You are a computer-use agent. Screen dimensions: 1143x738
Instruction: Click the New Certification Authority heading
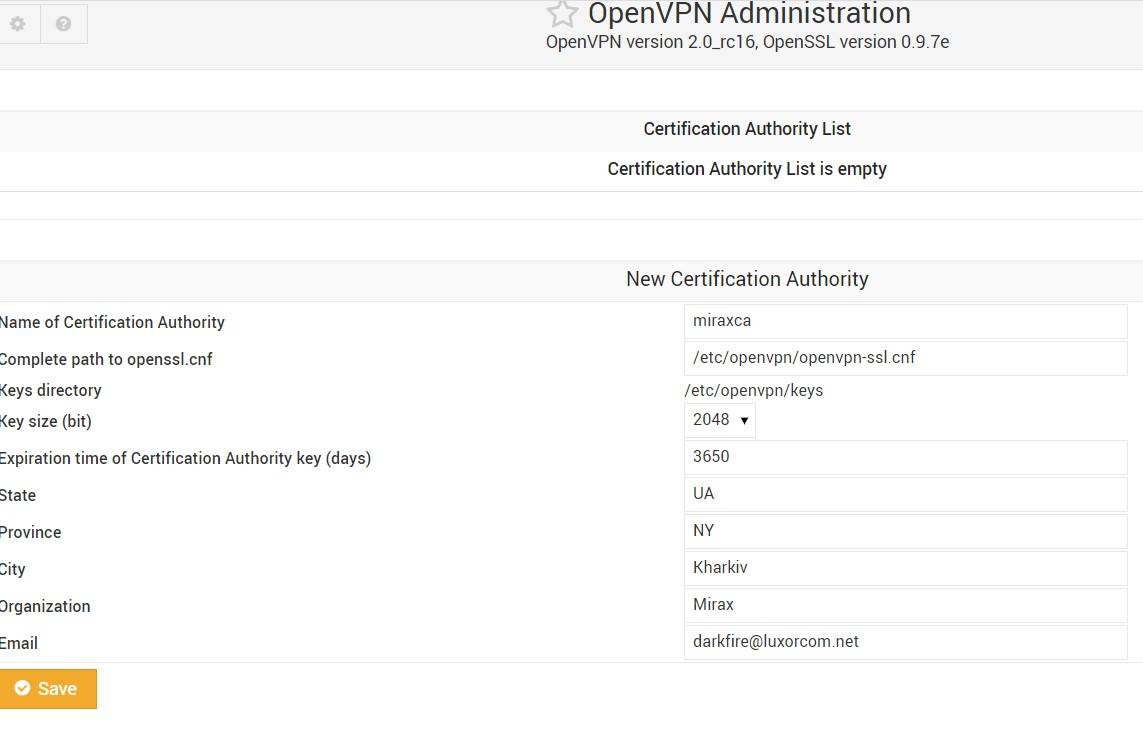click(747, 279)
